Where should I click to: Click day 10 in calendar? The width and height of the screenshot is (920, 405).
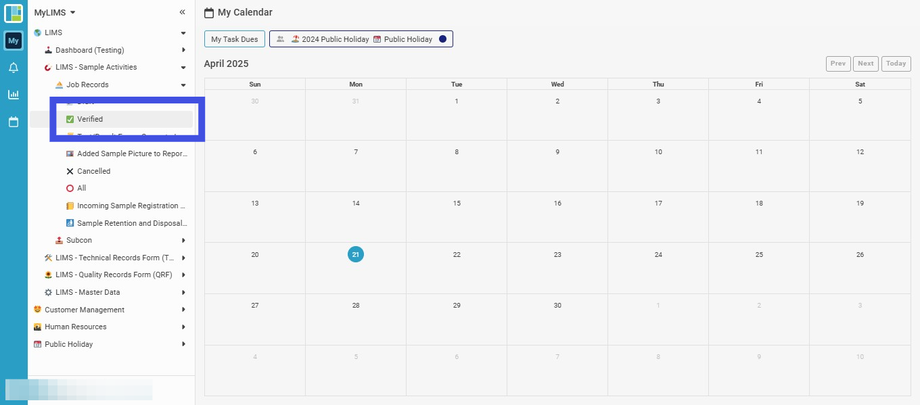click(x=658, y=152)
